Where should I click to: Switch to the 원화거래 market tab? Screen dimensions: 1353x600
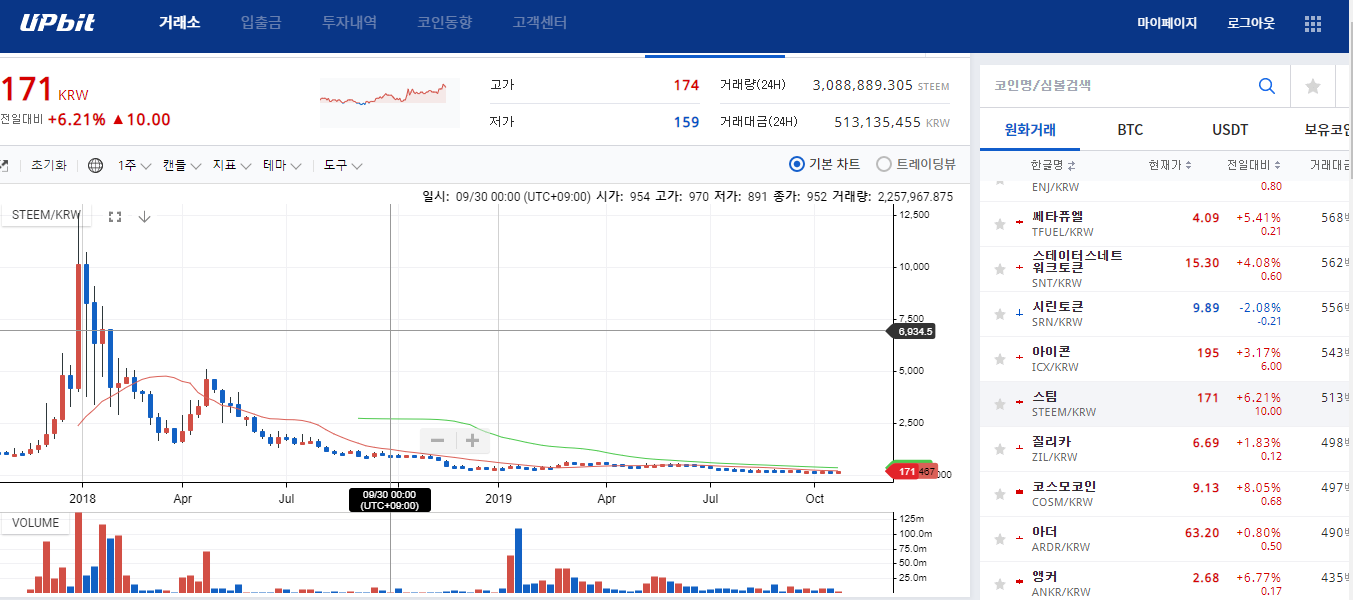point(1030,130)
